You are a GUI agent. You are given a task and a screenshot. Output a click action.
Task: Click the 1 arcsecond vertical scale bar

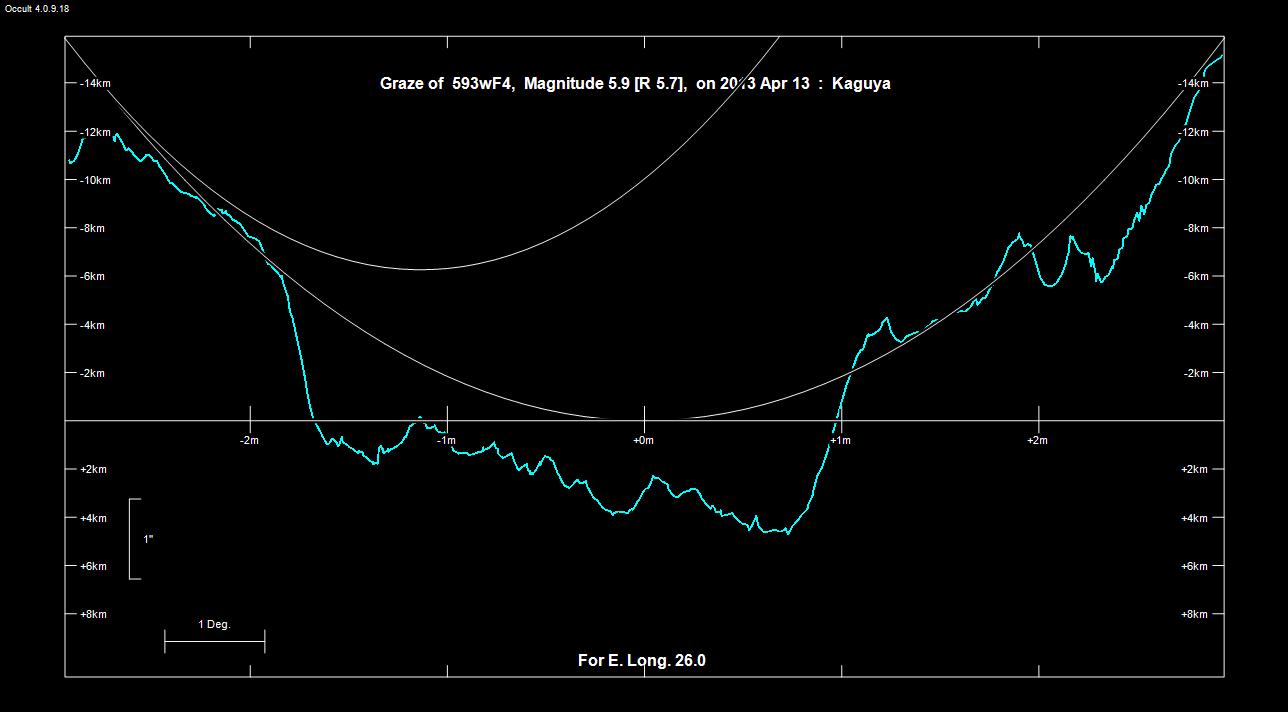pos(132,539)
